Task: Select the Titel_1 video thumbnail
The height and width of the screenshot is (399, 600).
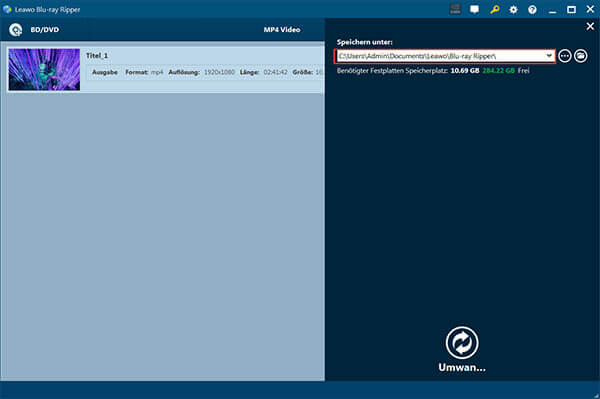Action: pyautogui.click(x=44, y=69)
